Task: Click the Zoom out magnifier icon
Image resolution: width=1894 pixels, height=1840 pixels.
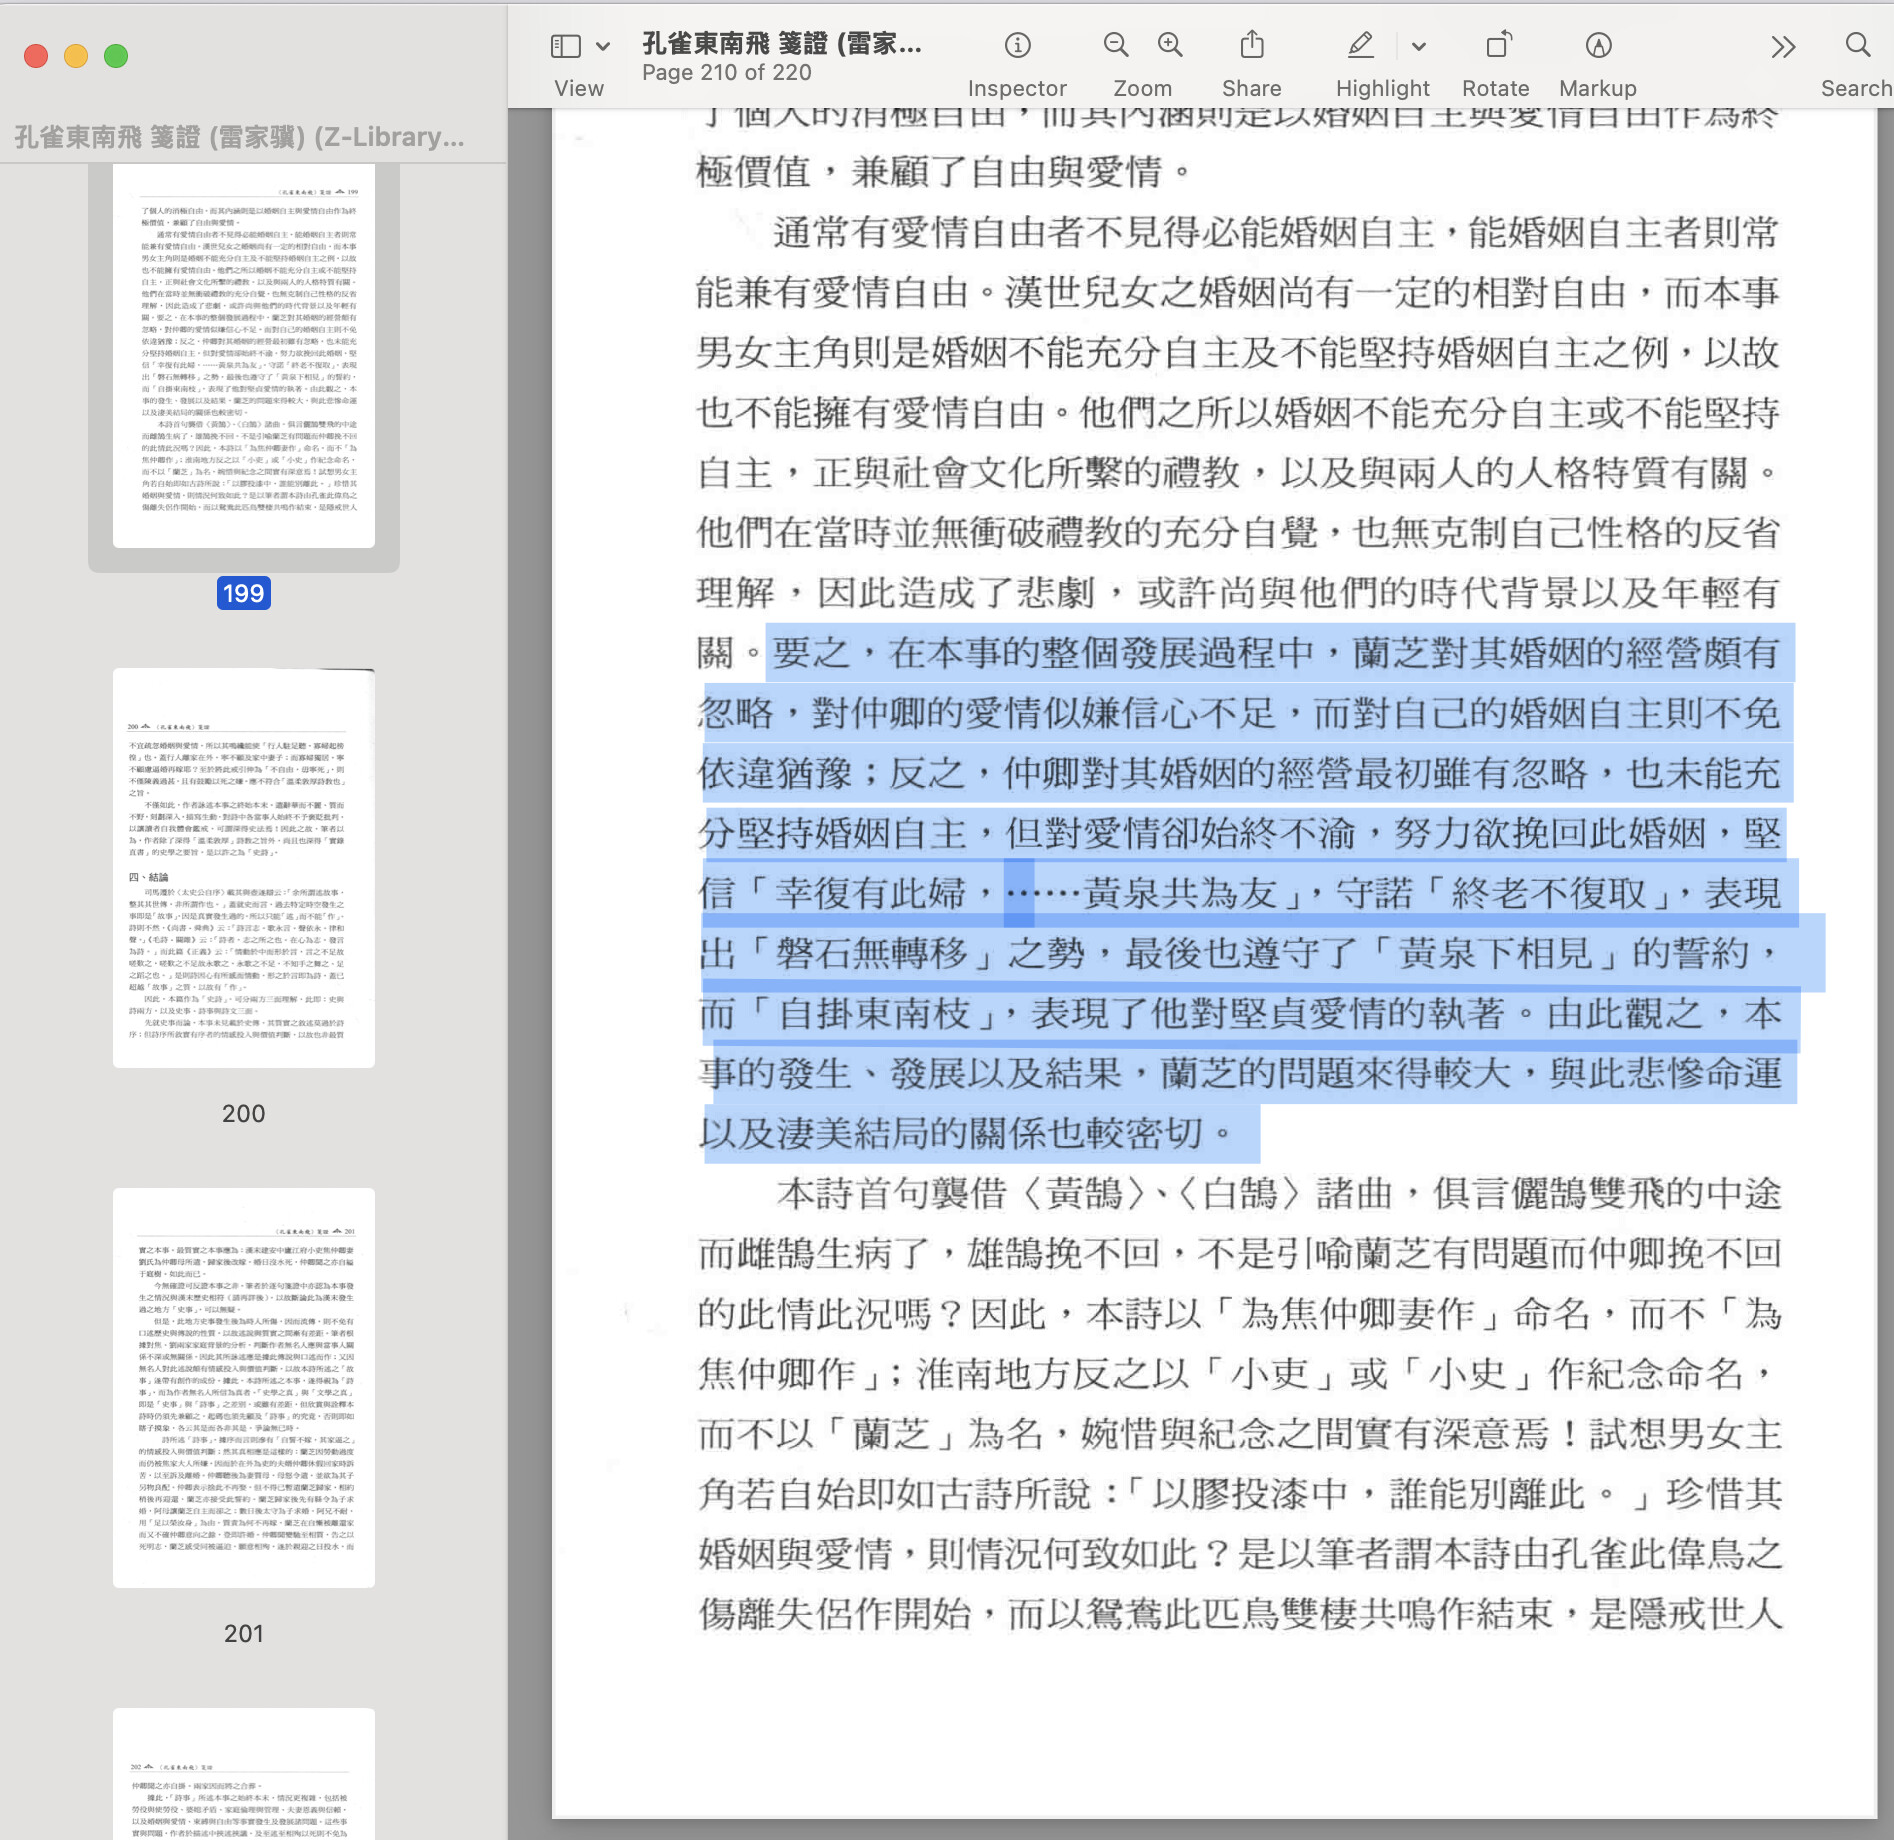Action: point(1116,45)
